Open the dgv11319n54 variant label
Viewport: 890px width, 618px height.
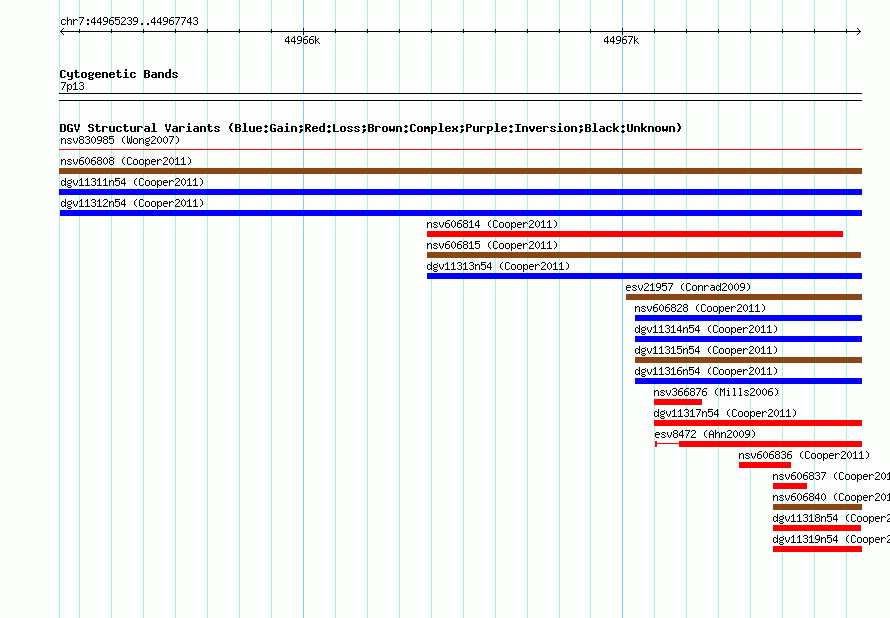coord(831,539)
